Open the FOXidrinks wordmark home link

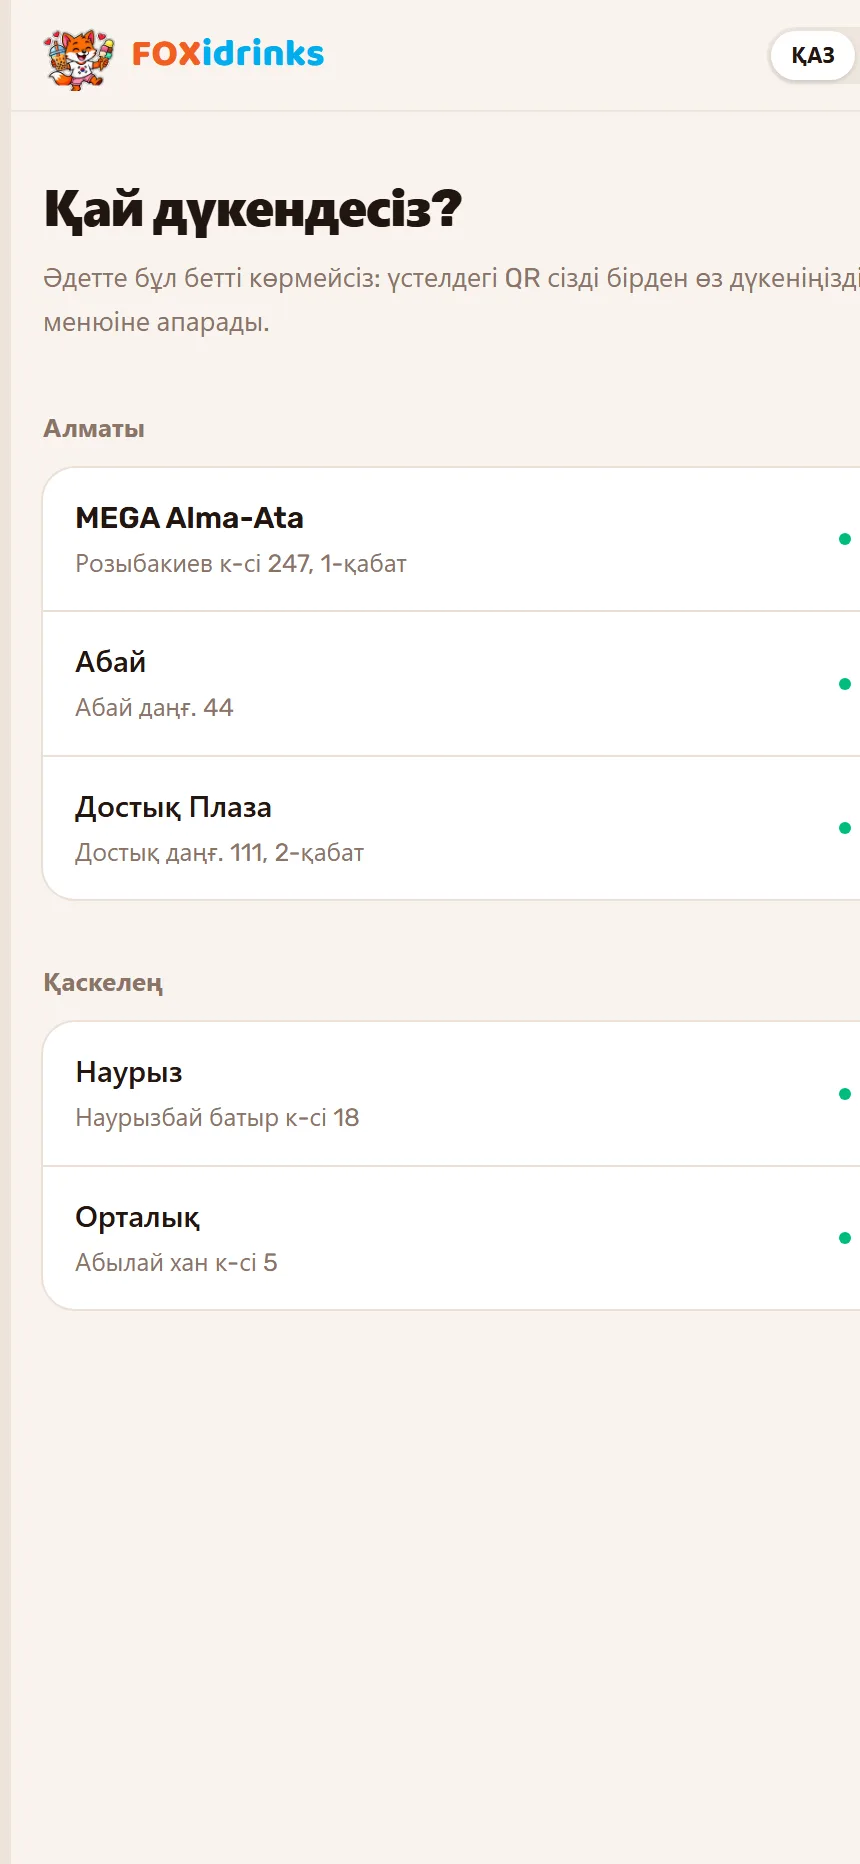tap(228, 54)
